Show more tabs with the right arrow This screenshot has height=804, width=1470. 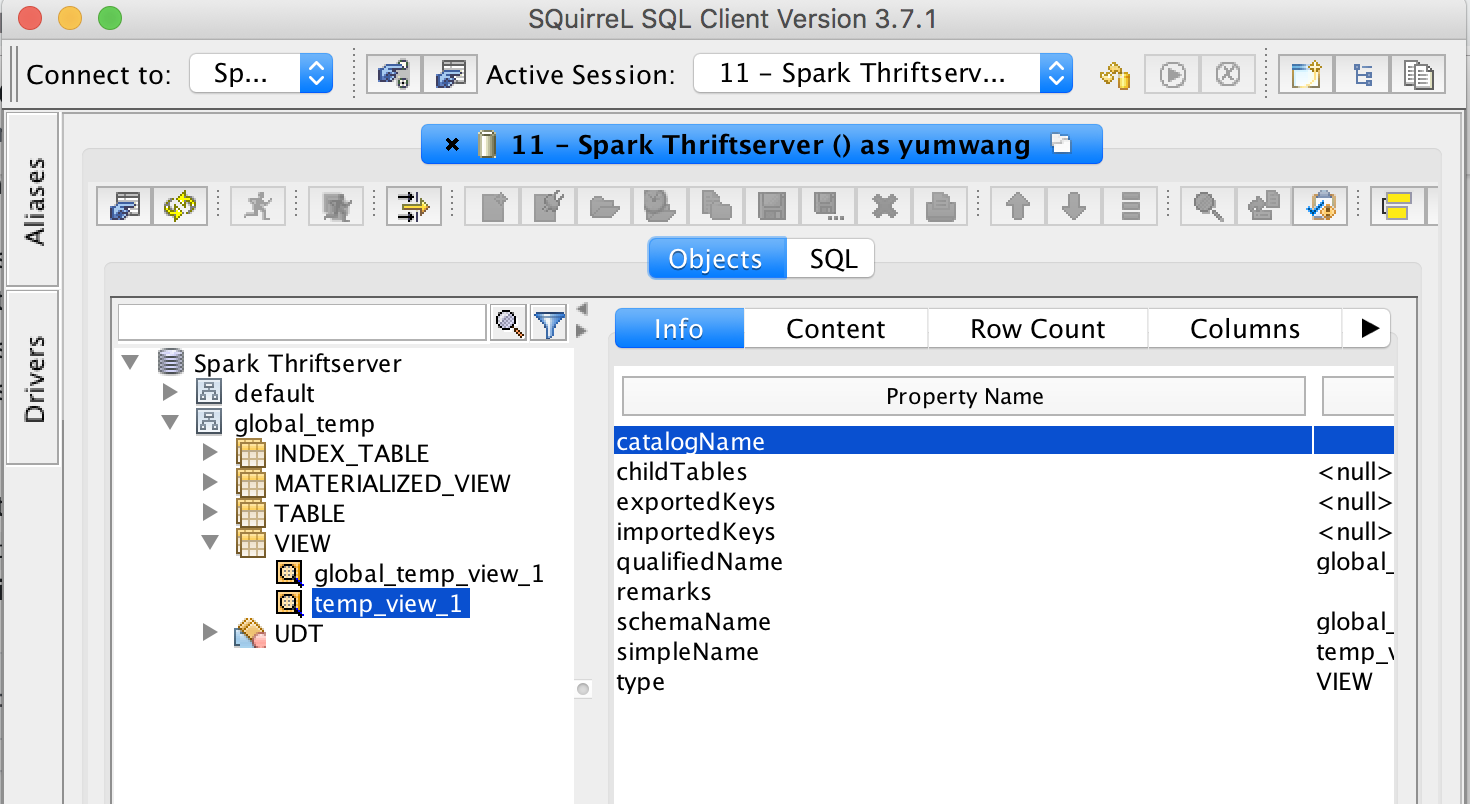click(x=1369, y=328)
